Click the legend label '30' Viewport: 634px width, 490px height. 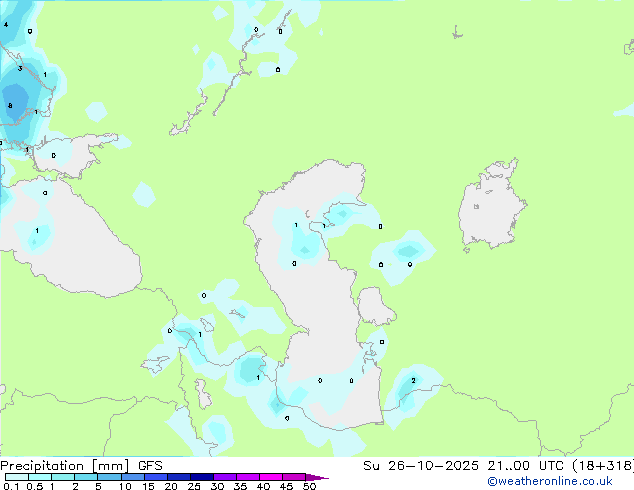217,486
